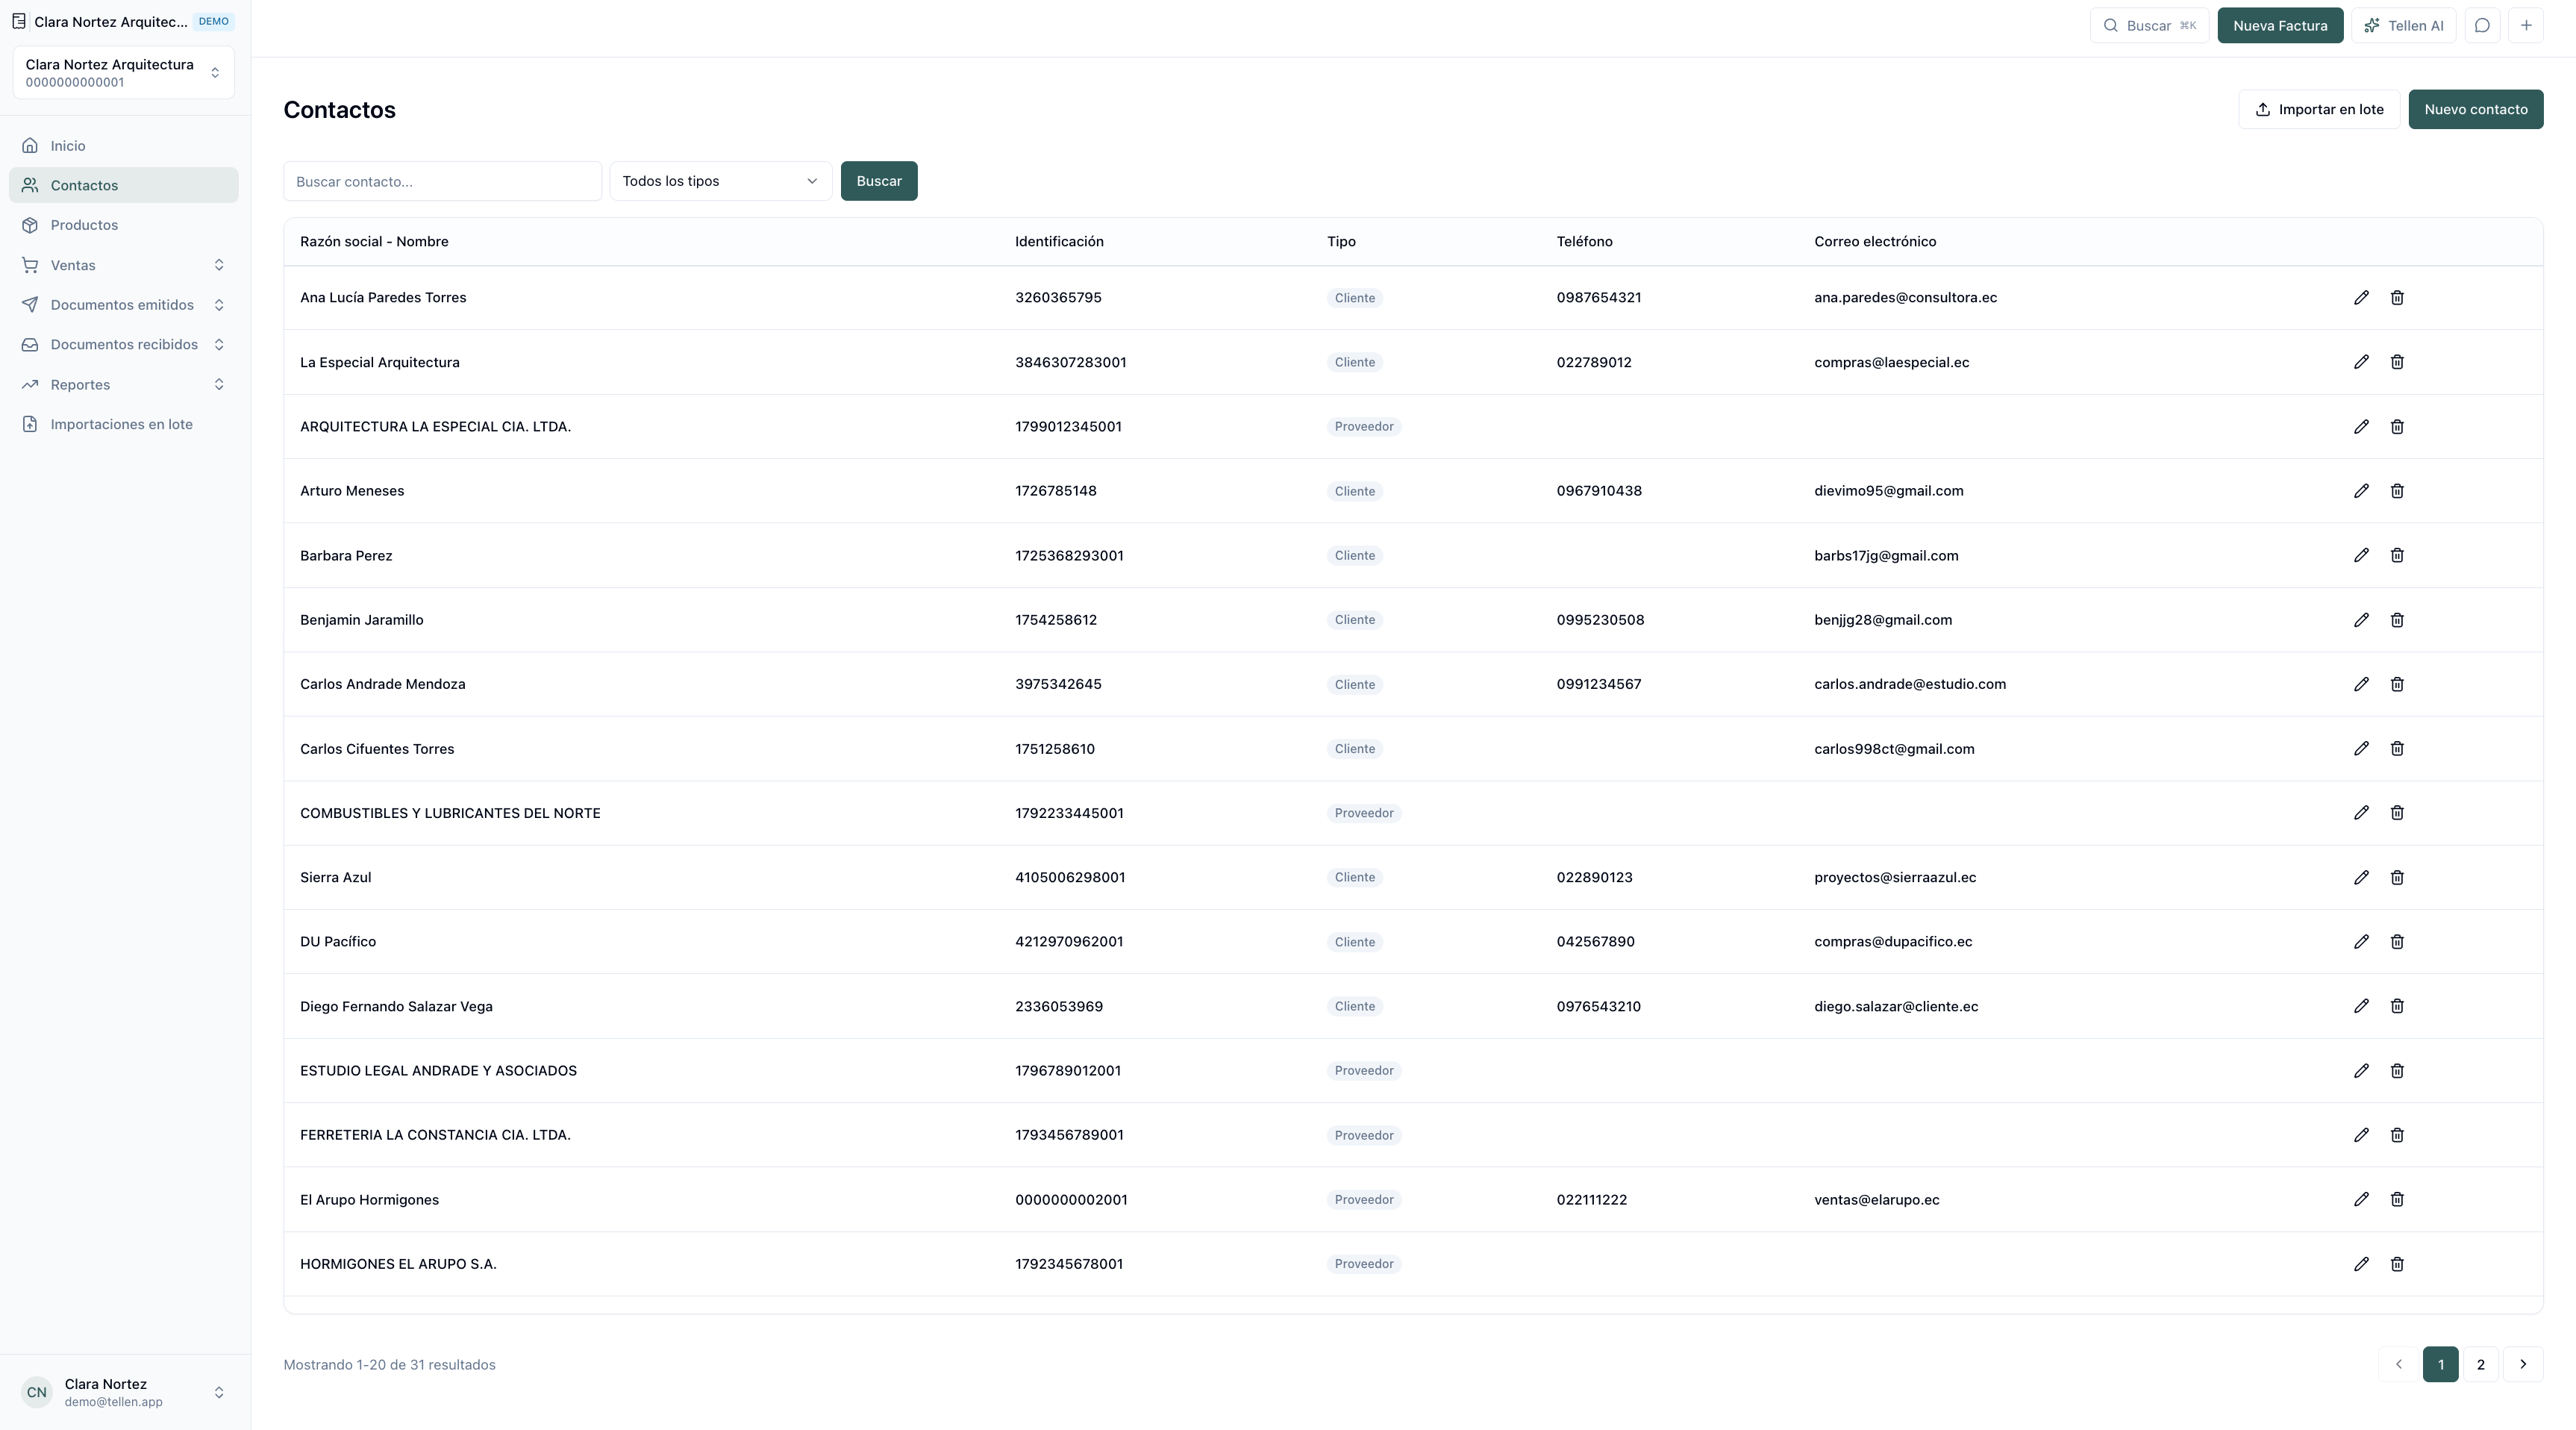Select Contactos in sidebar
The image size is (2576, 1430).
(x=124, y=185)
